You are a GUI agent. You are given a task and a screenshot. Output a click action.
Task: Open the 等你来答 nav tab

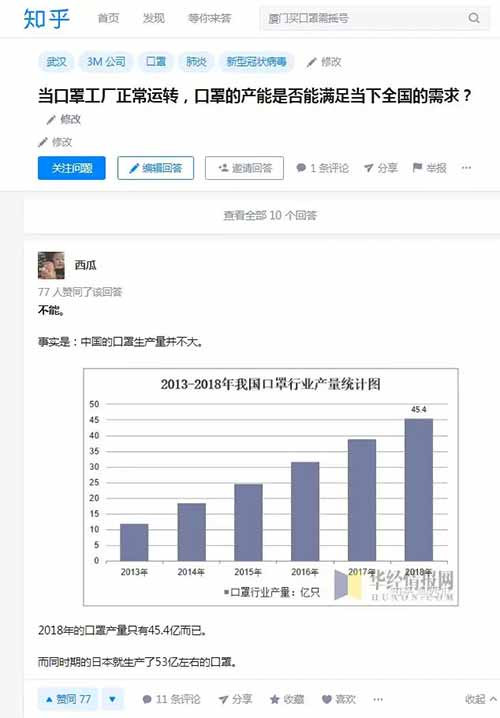(x=210, y=18)
